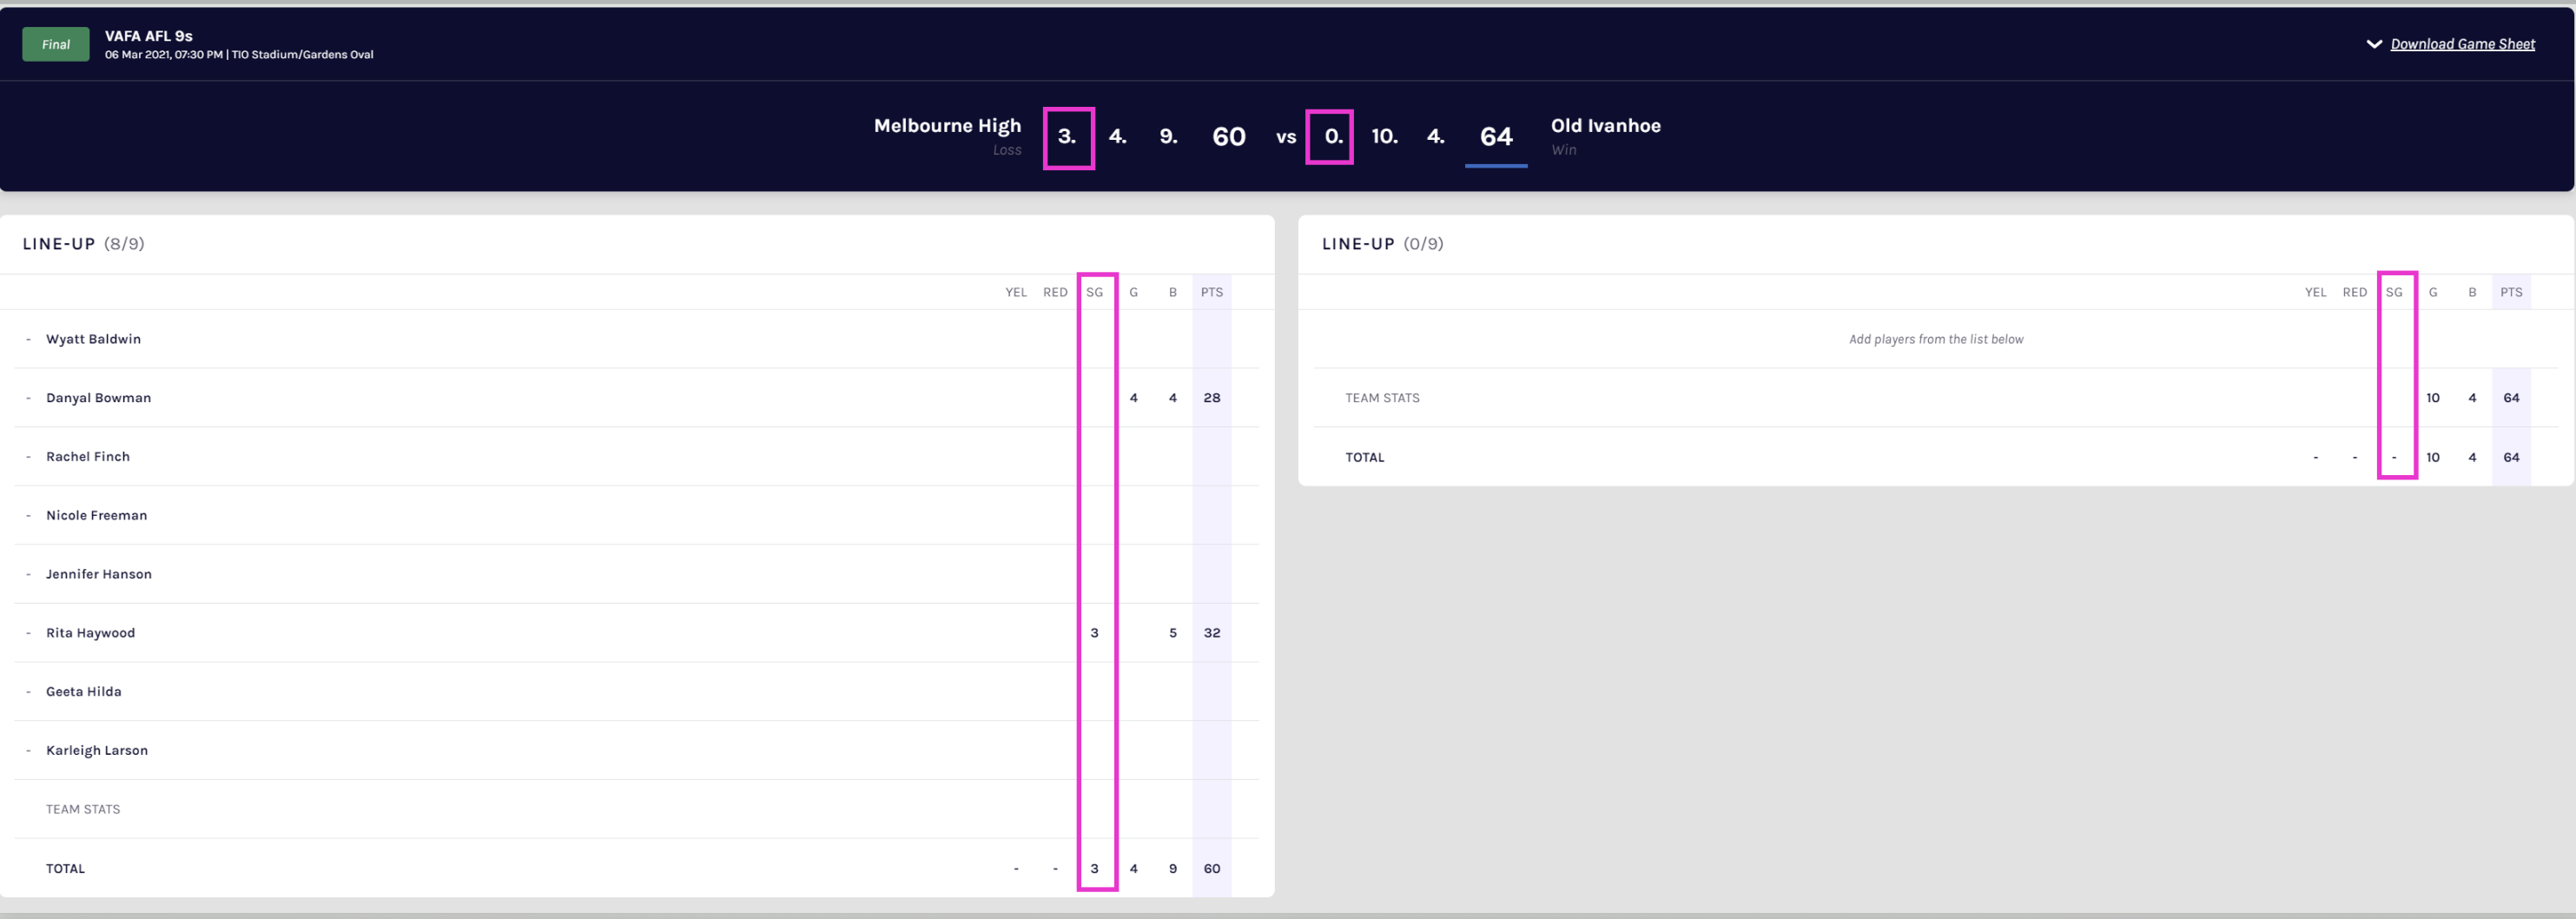Open the Download Game Sheet link
This screenshot has height=919, width=2576.
coord(2462,44)
